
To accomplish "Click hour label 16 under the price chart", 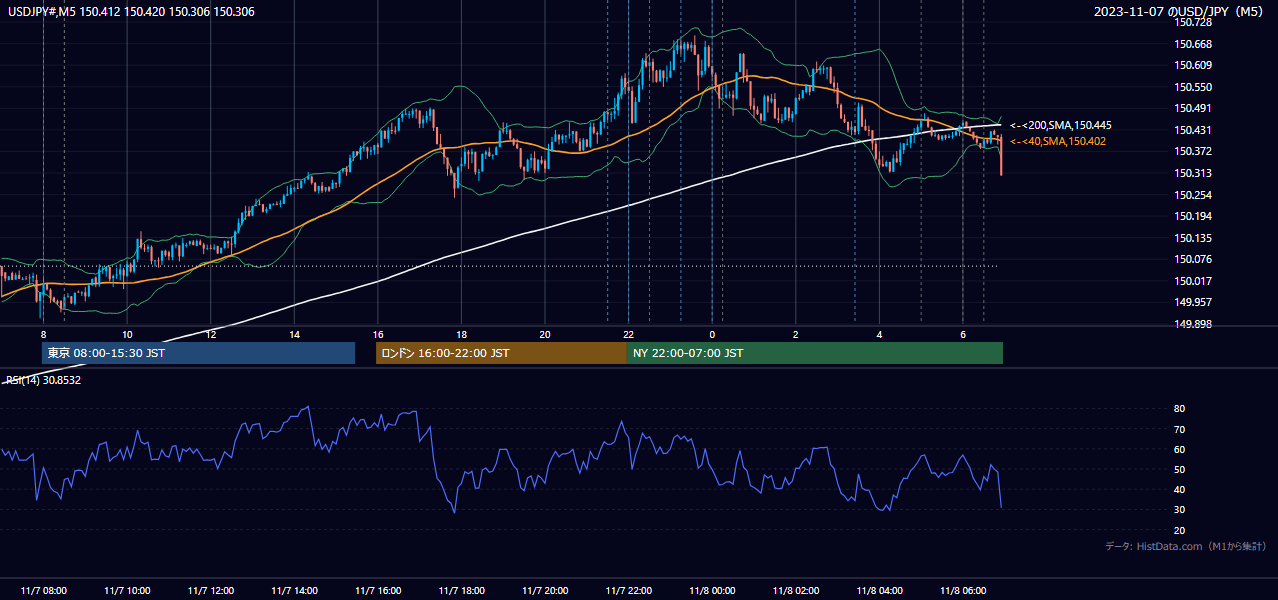I will point(378,334).
